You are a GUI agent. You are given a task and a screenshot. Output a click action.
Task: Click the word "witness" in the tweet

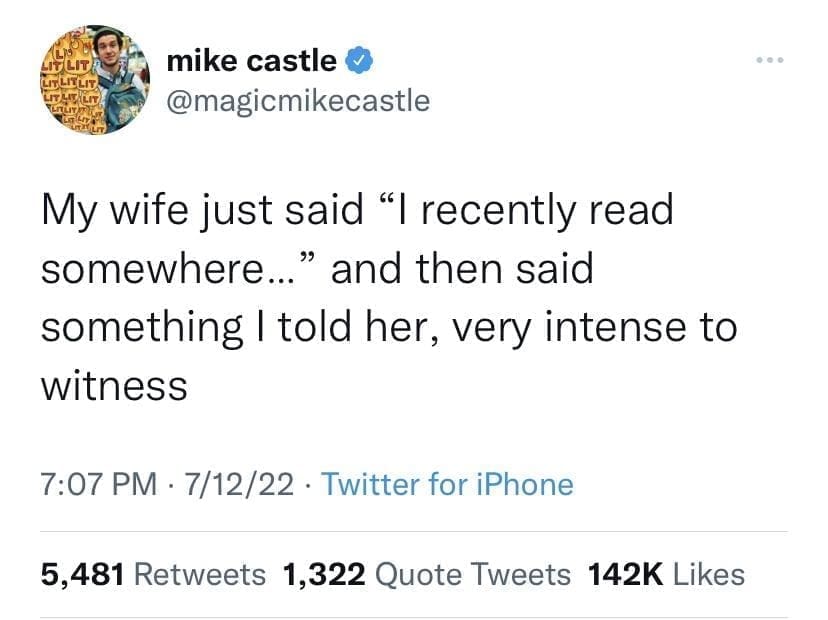click(x=113, y=385)
